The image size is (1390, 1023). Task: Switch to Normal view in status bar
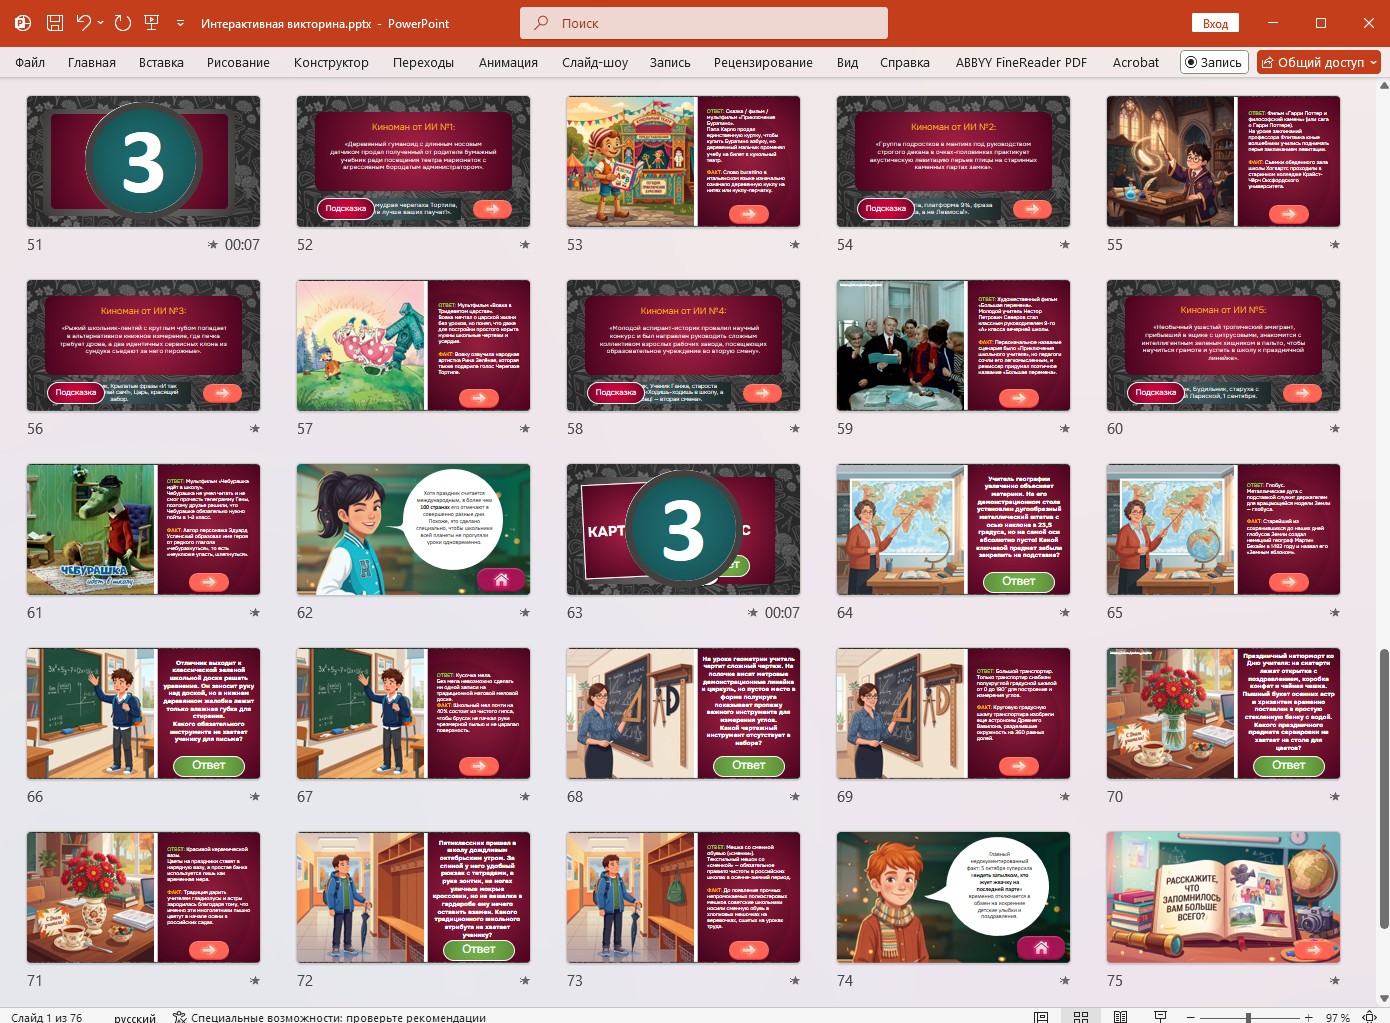pyautogui.click(x=1041, y=1016)
